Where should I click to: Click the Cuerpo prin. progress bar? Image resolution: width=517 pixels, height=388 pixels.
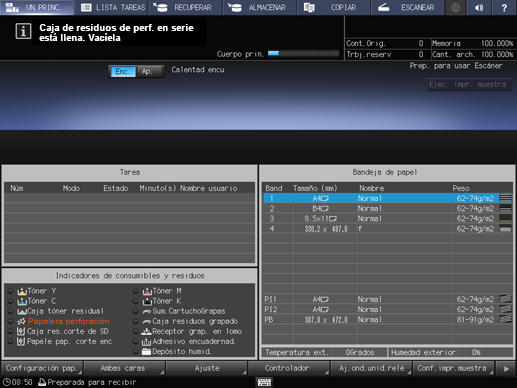303,53
